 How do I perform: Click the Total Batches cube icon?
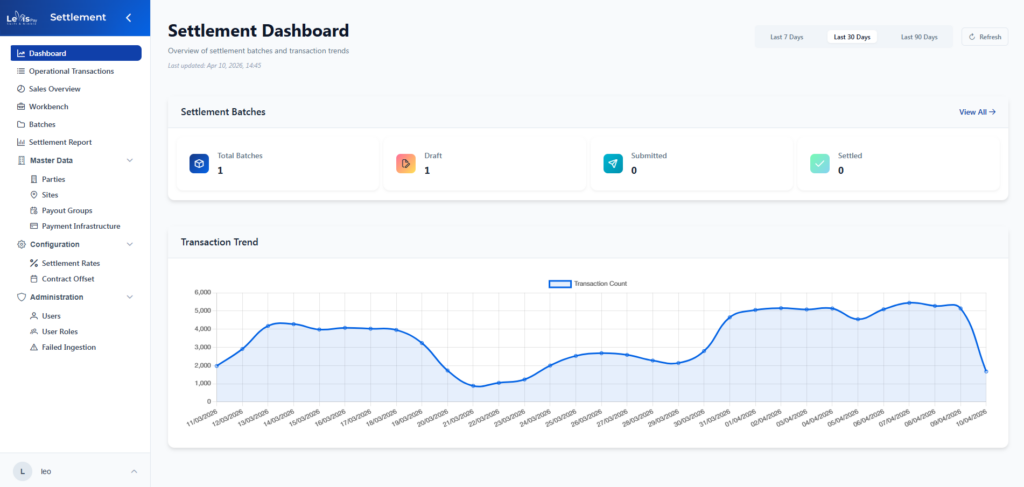click(199, 163)
